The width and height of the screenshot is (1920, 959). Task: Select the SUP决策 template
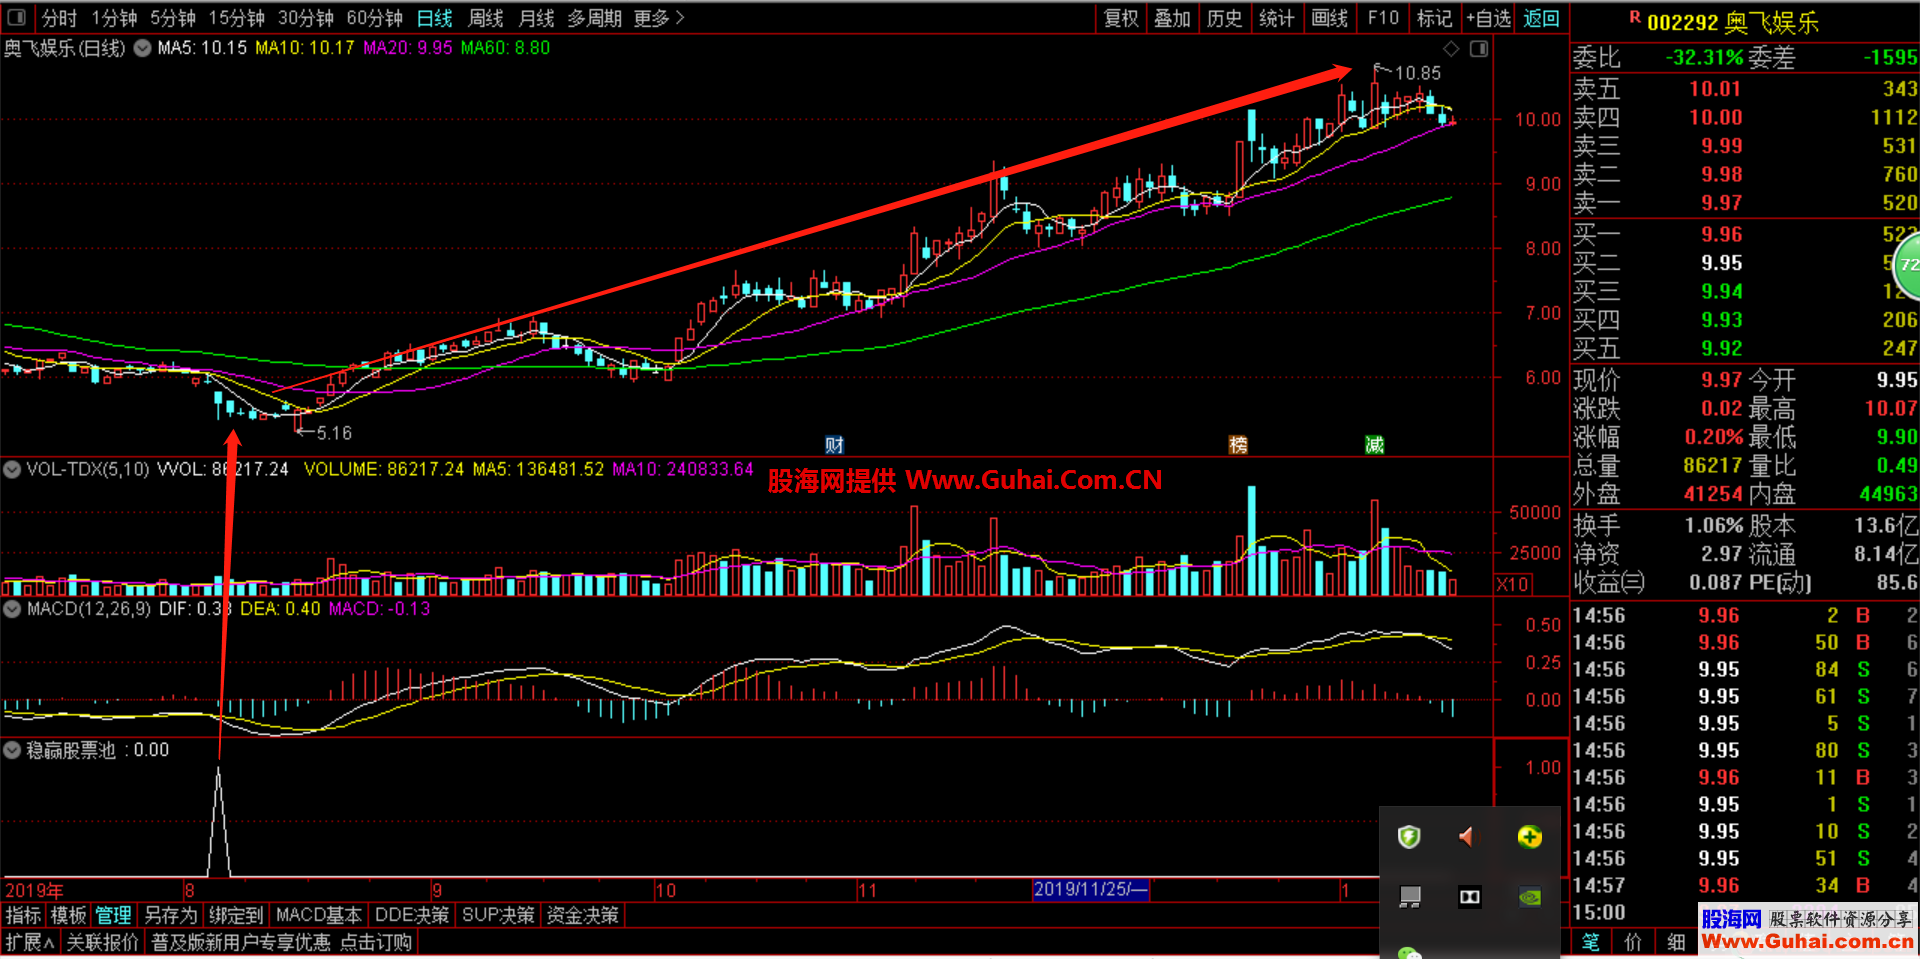click(x=498, y=915)
